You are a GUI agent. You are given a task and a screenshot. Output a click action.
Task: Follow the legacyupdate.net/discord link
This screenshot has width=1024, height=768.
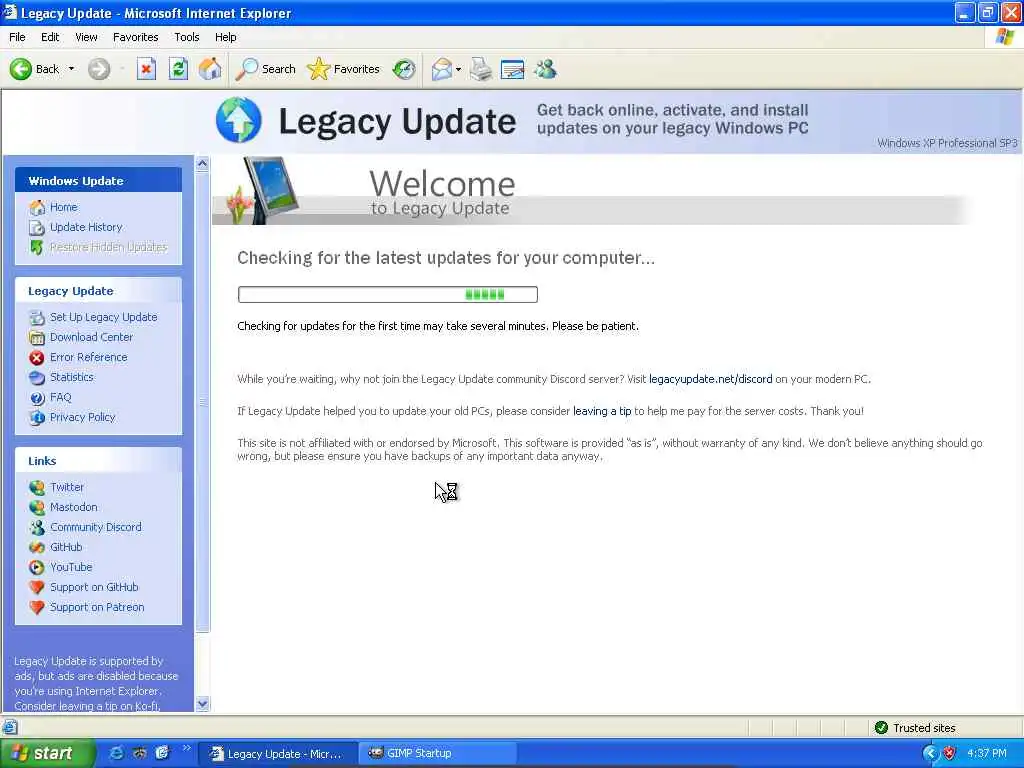click(711, 379)
